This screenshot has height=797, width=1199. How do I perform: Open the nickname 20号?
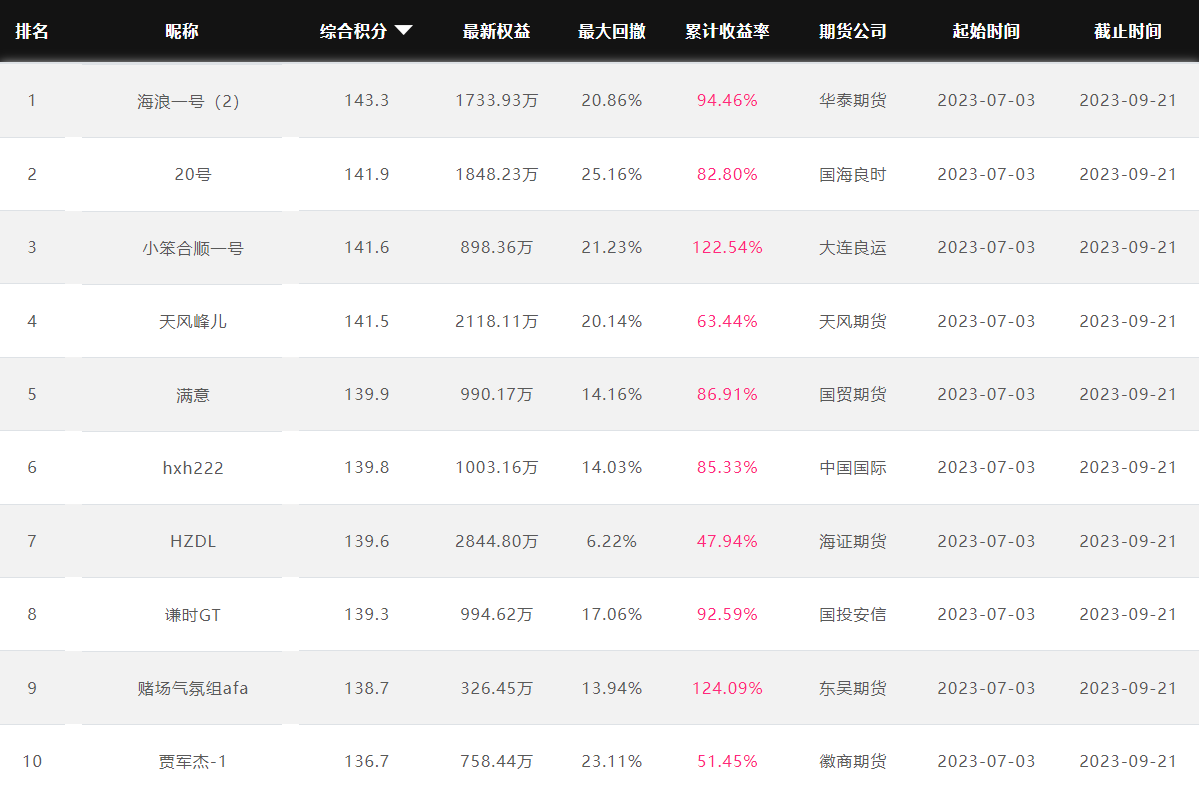pos(193,174)
